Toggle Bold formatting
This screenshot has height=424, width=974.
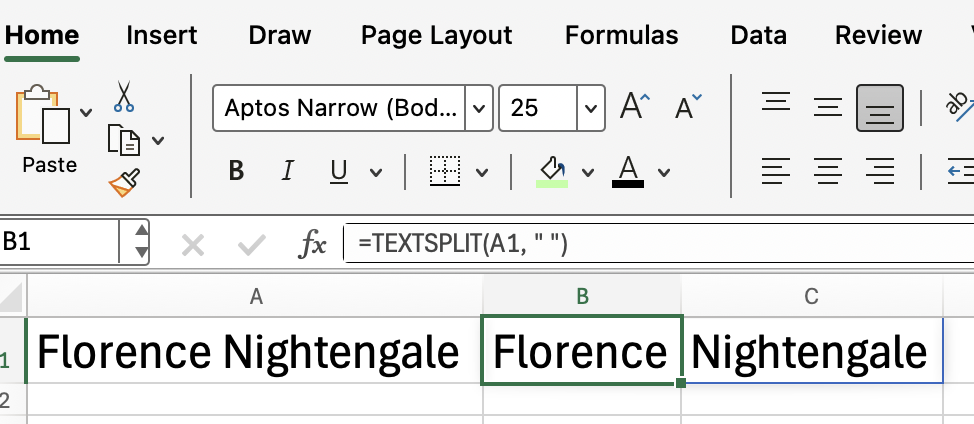pyautogui.click(x=236, y=170)
